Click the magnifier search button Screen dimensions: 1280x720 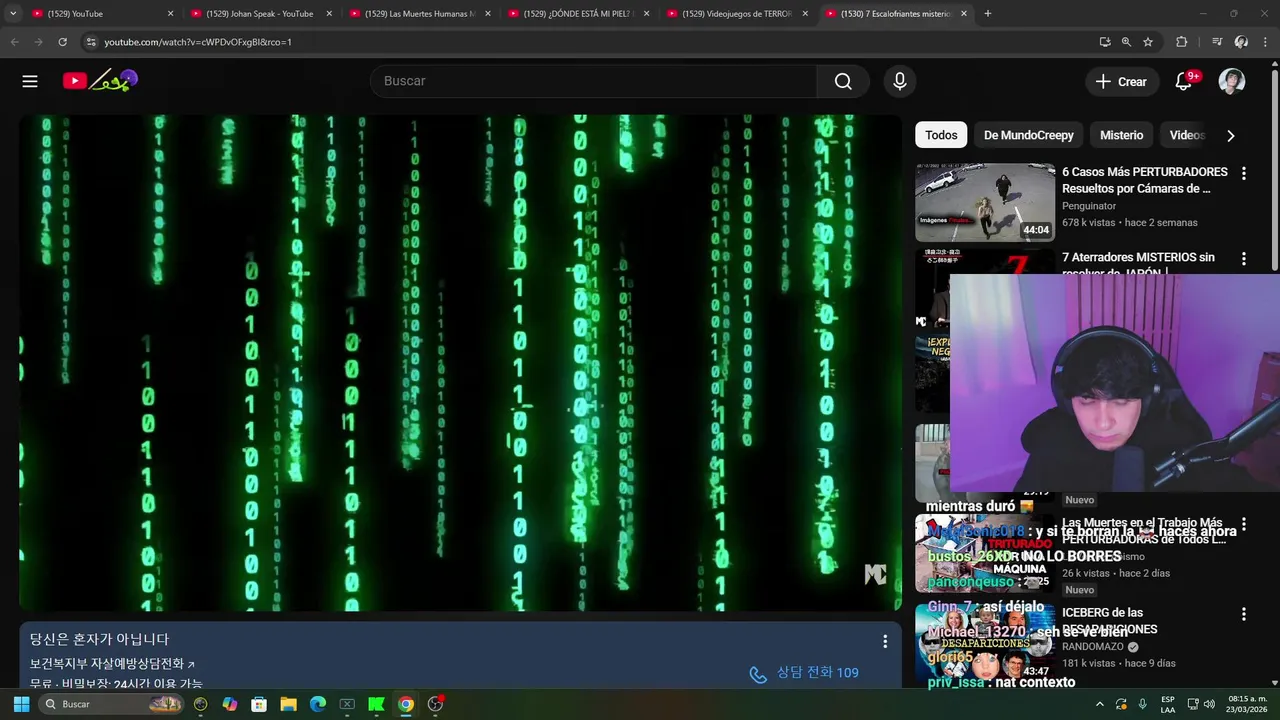843,81
